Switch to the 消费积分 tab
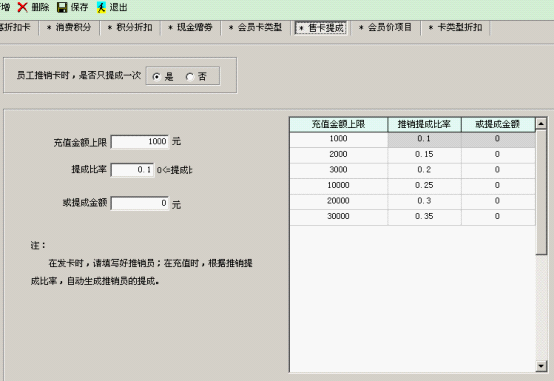Screen dimensions: 554x381 (x=69, y=28)
